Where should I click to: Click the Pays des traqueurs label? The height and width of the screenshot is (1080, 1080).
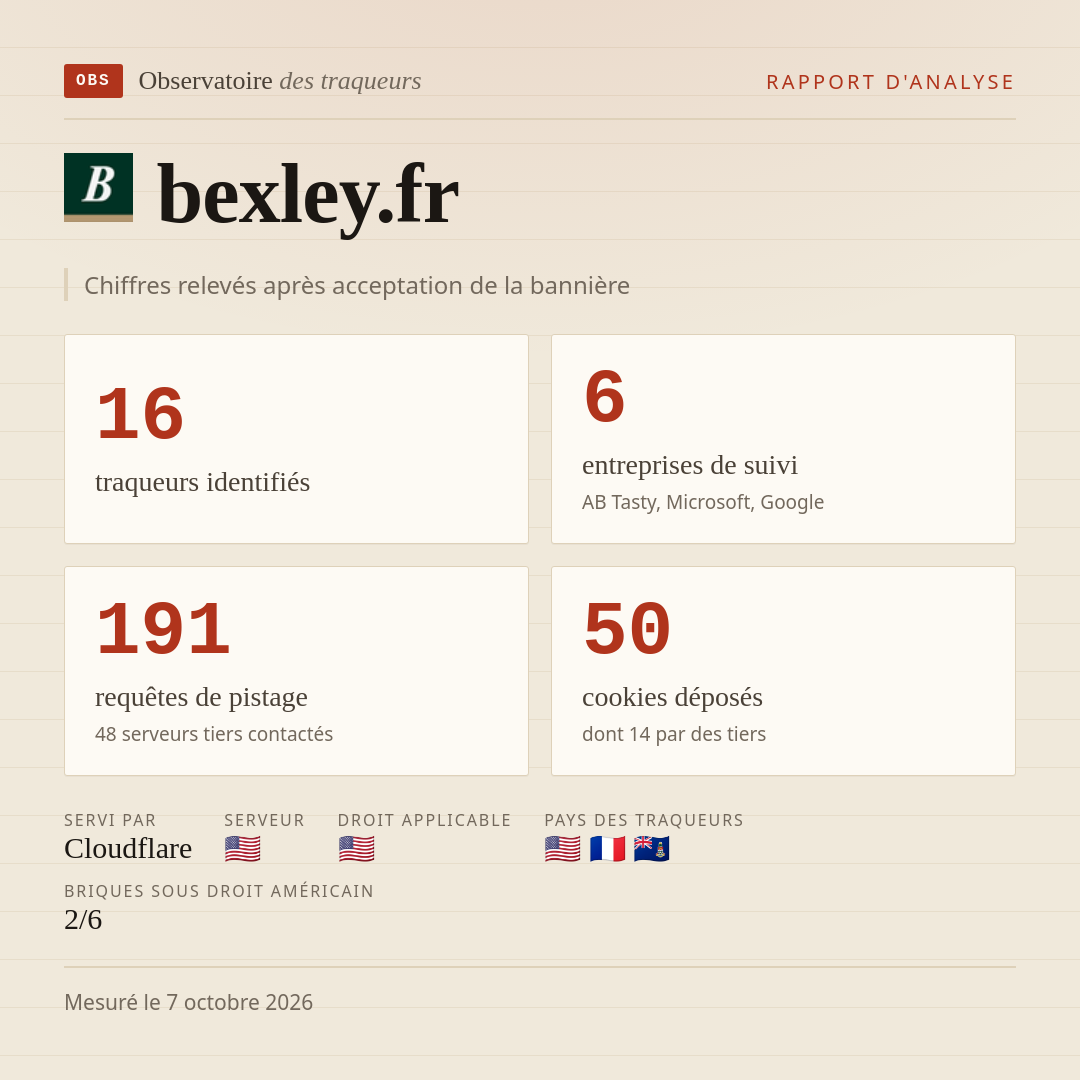[x=644, y=820]
